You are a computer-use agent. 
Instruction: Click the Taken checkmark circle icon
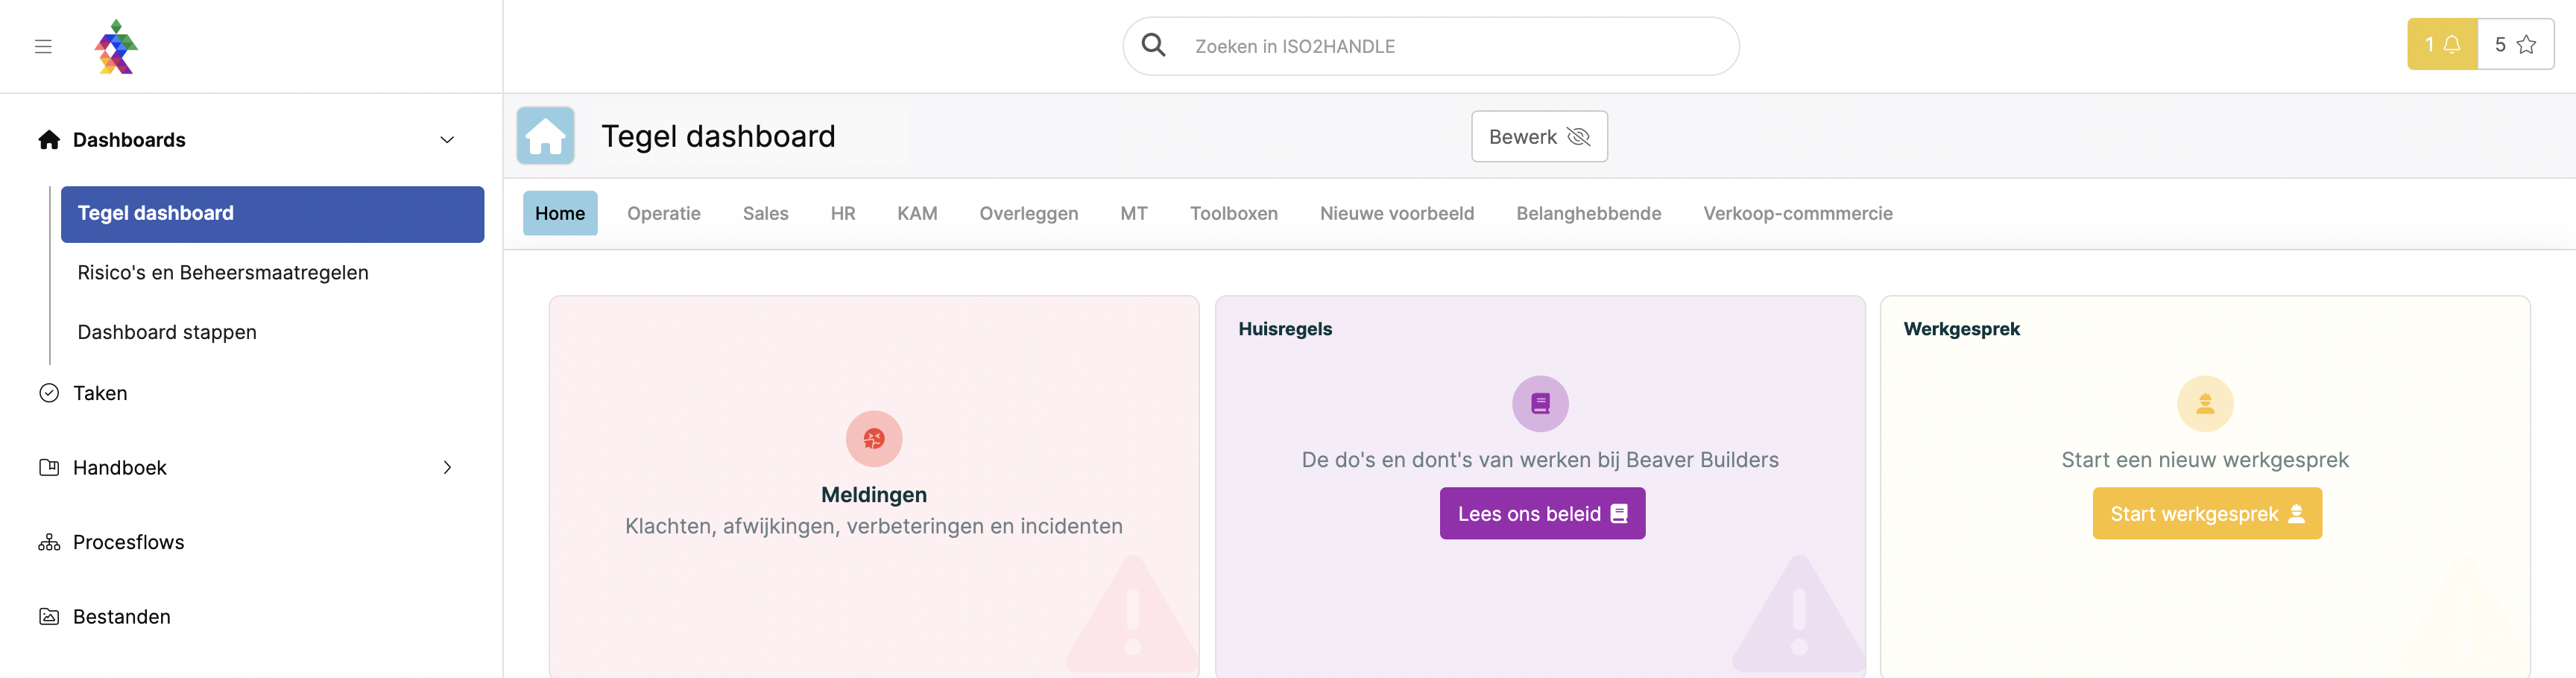49,393
